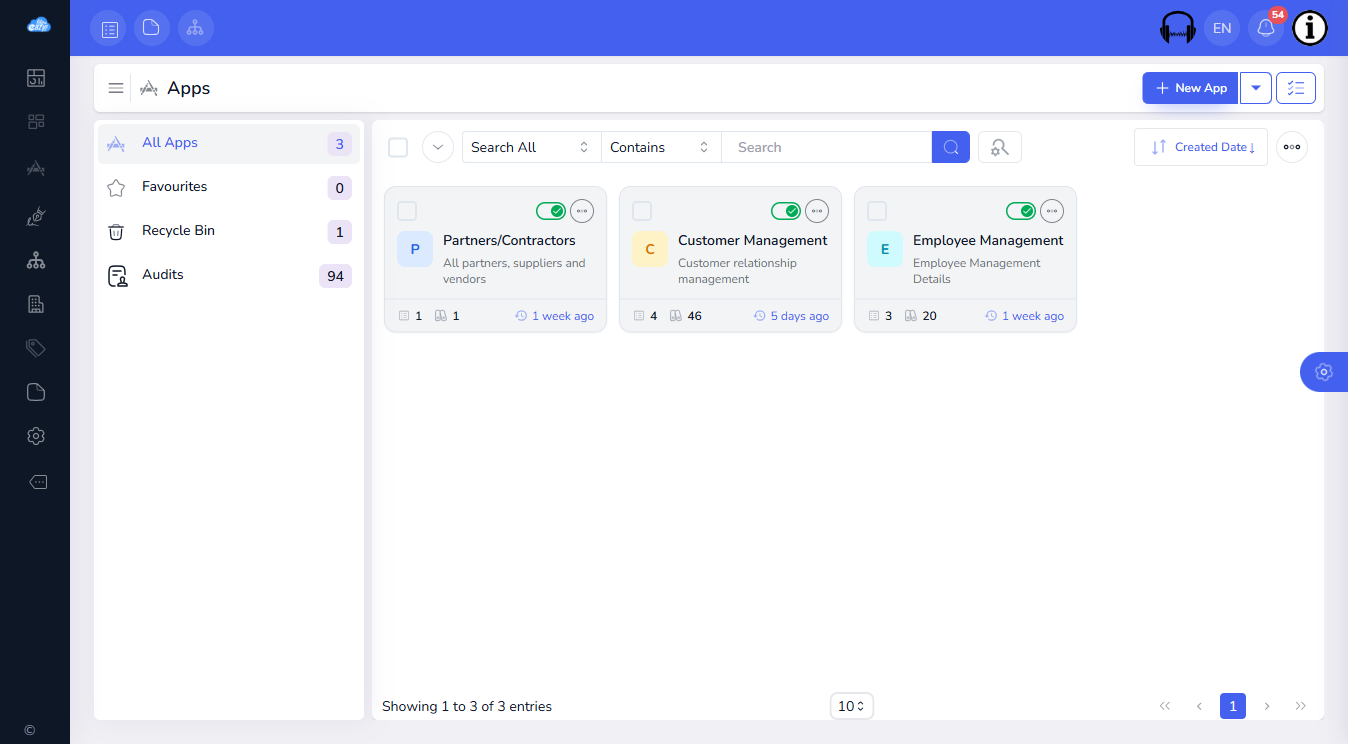Open the calendar icon in left sidebar
This screenshot has height=744, width=1348.
click(36, 78)
